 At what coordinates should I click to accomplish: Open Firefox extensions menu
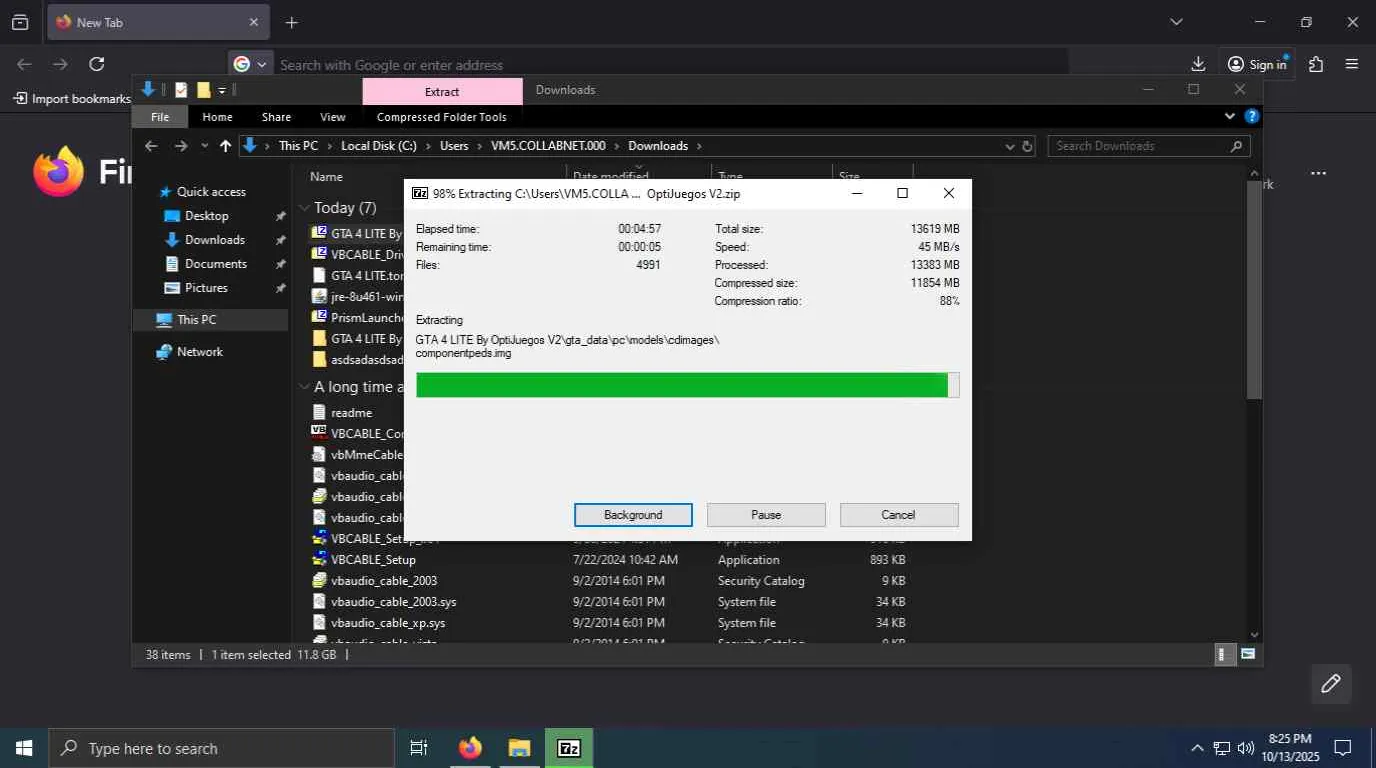[1316, 64]
